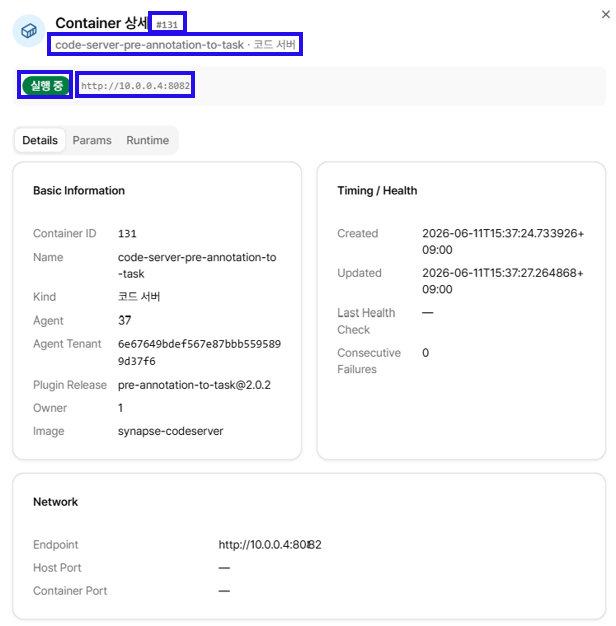This screenshot has height=626, width=616.
Task: Click the Timing / Health heading
Action: pos(377,190)
